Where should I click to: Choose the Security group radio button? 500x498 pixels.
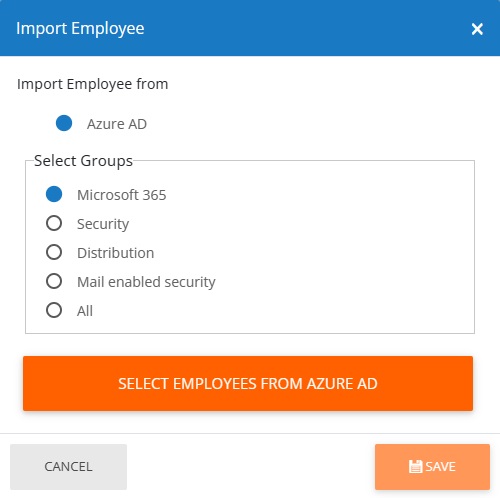54,223
